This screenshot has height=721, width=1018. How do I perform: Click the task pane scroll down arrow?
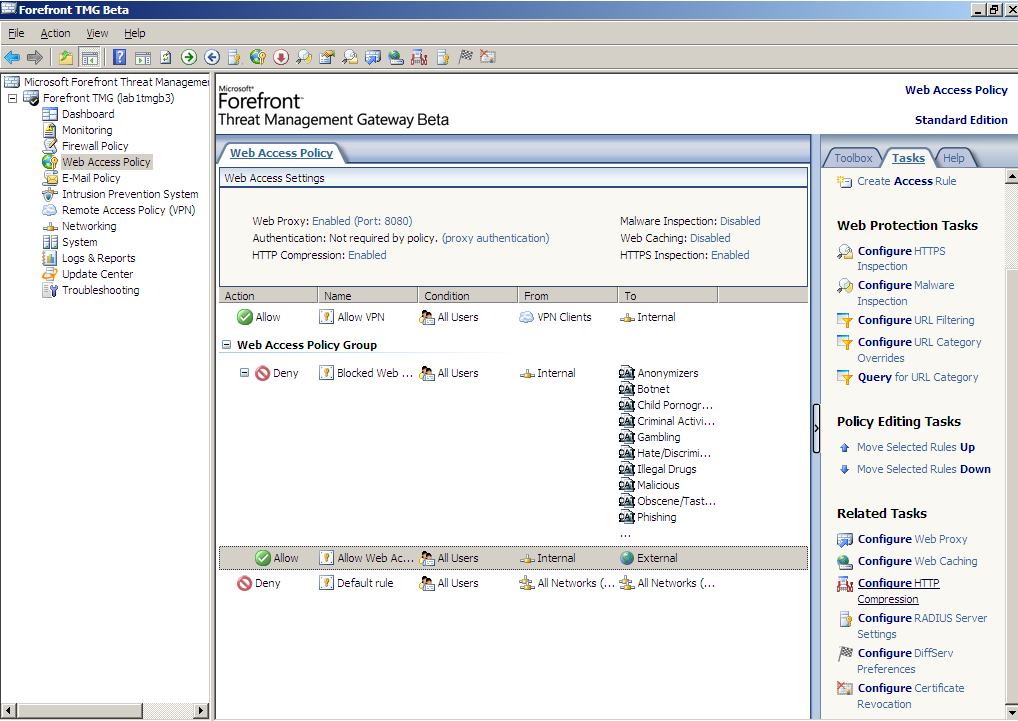[x=1012, y=711]
